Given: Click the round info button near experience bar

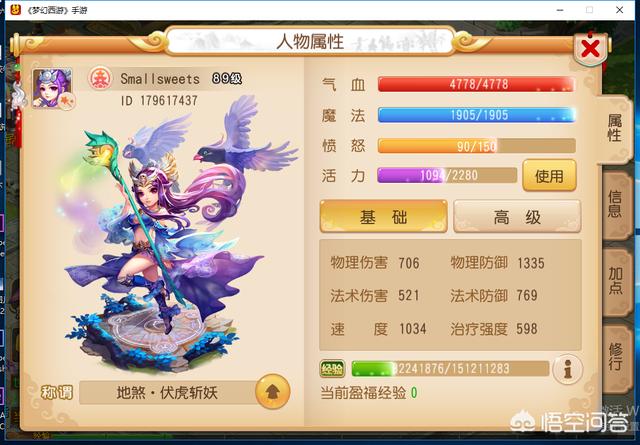Looking at the screenshot, I should tap(567, 369).
